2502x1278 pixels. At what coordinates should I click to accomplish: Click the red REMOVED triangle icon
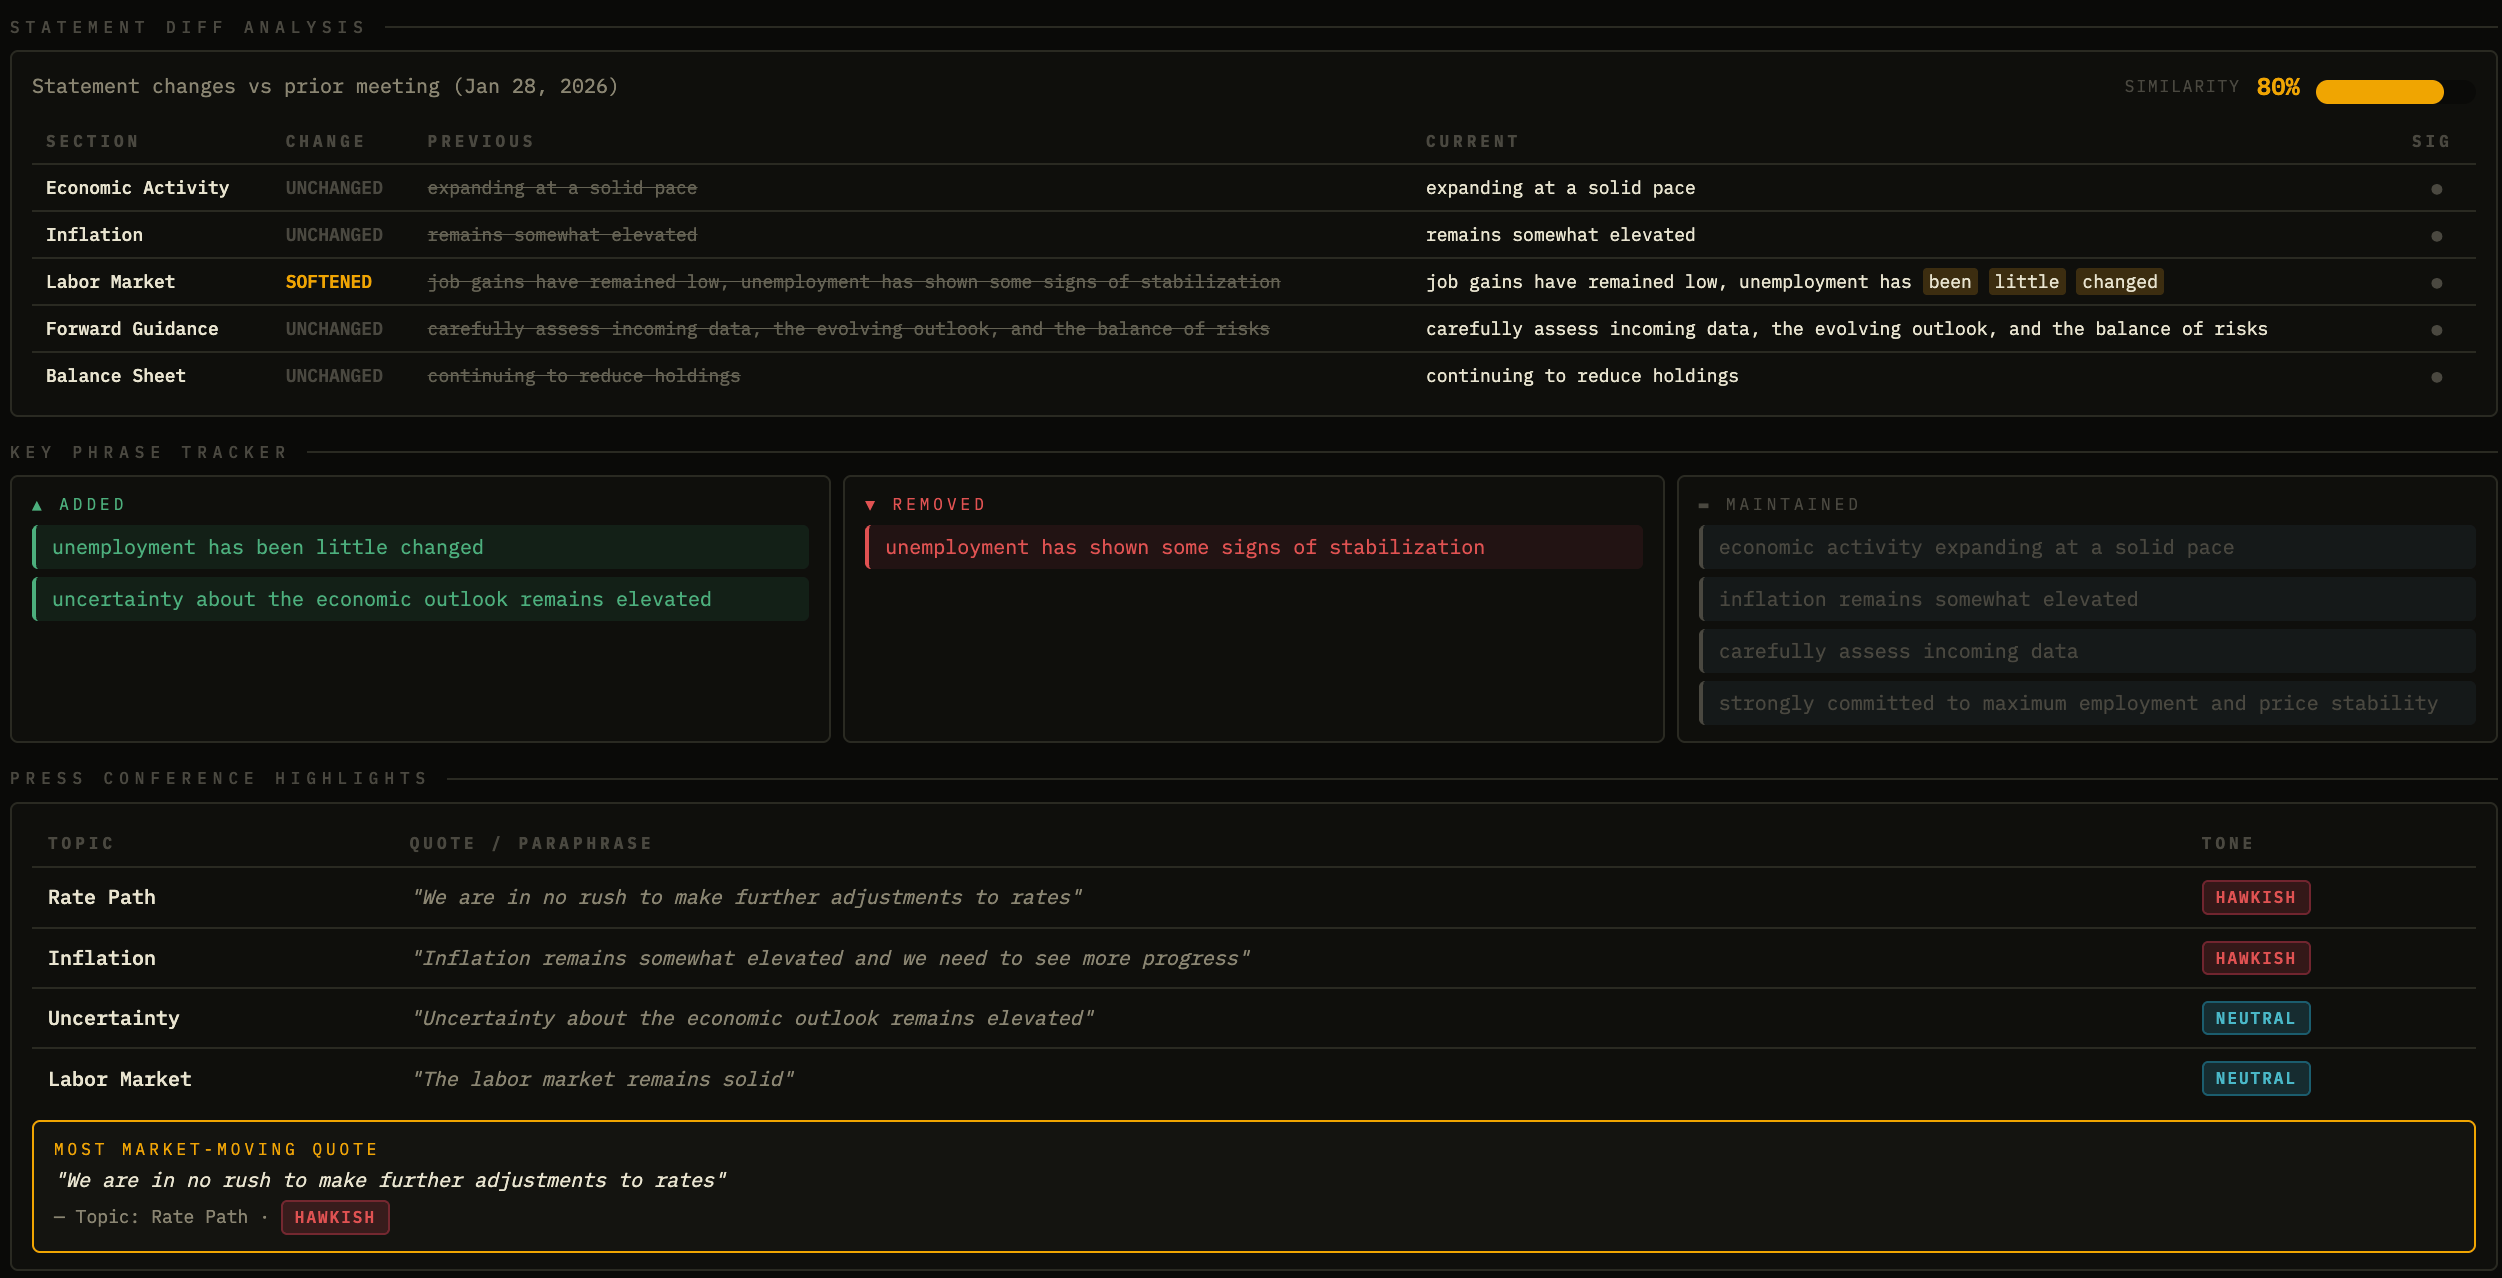tap(870, 506)
